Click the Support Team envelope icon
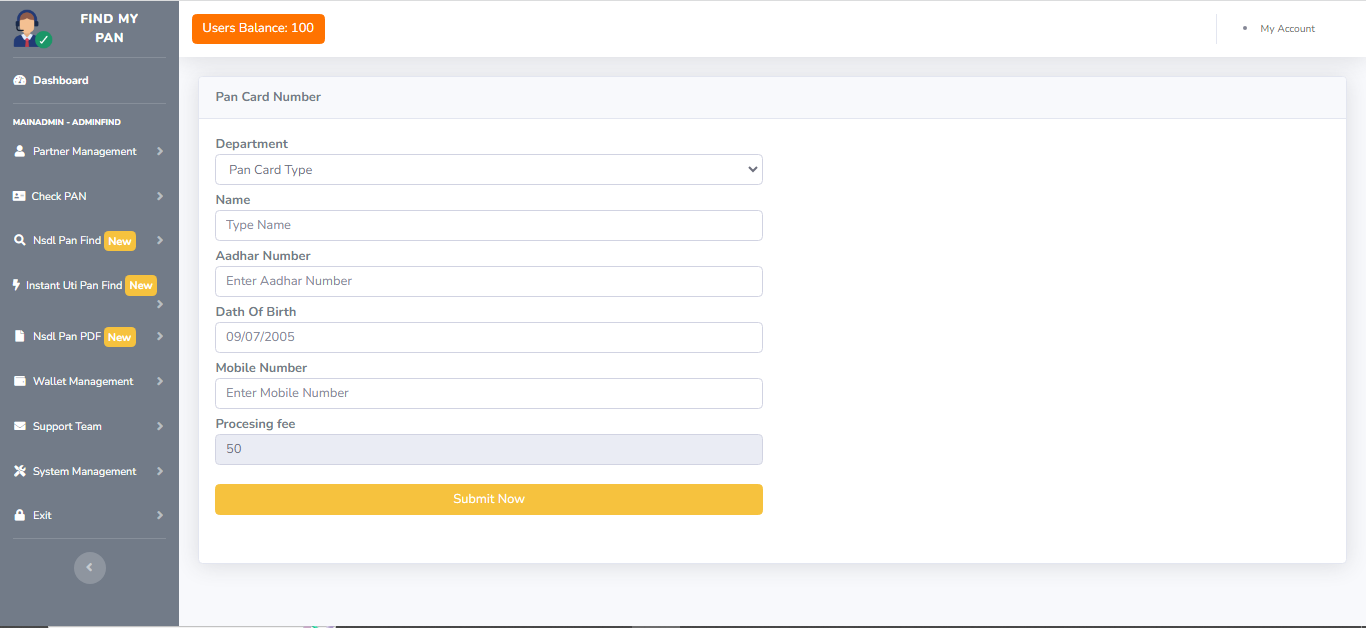Viewport: 1366px width, 628px height. 19,426
